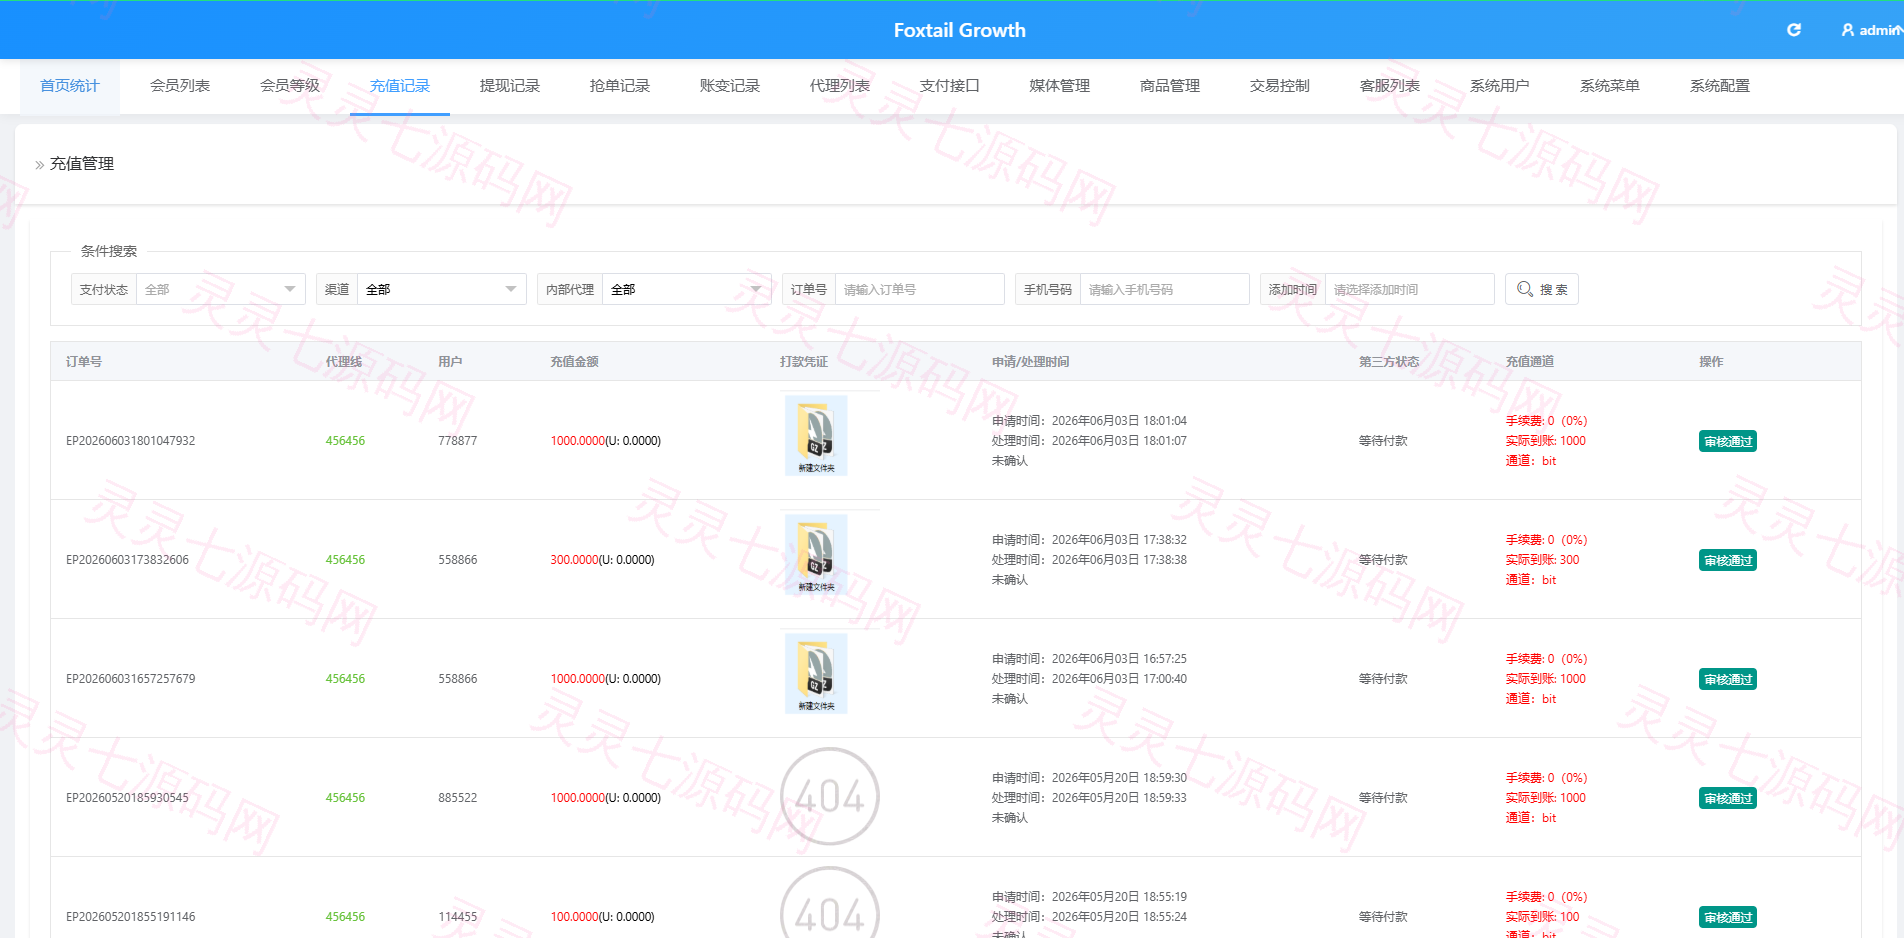The width and height of the screenshot is (1904, 938).
Task: Open the 账变记录 tab
Action: (x=730, y=86)
